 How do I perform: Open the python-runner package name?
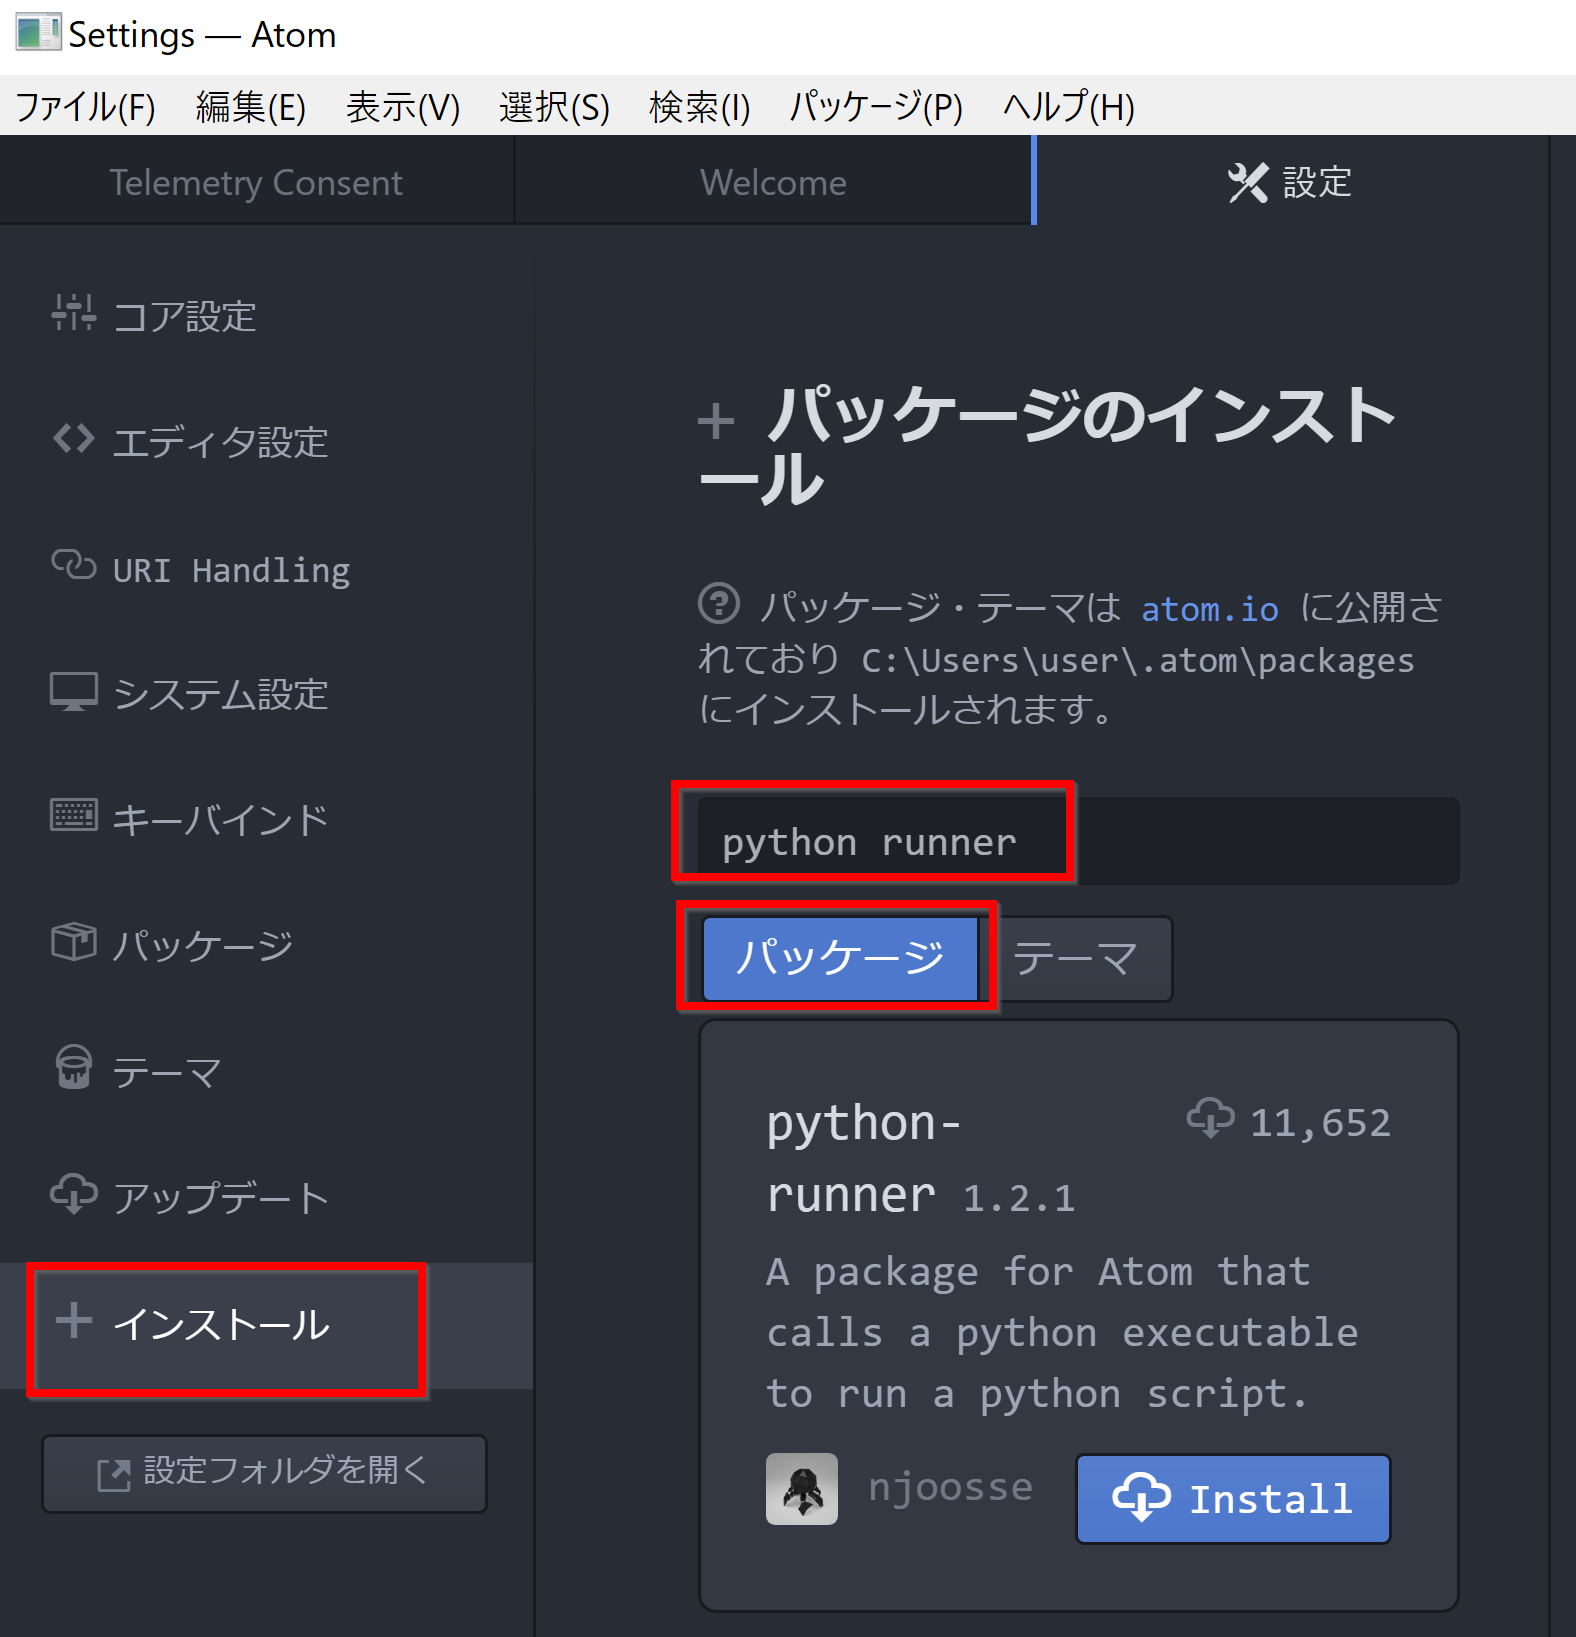click(864, 1158)
